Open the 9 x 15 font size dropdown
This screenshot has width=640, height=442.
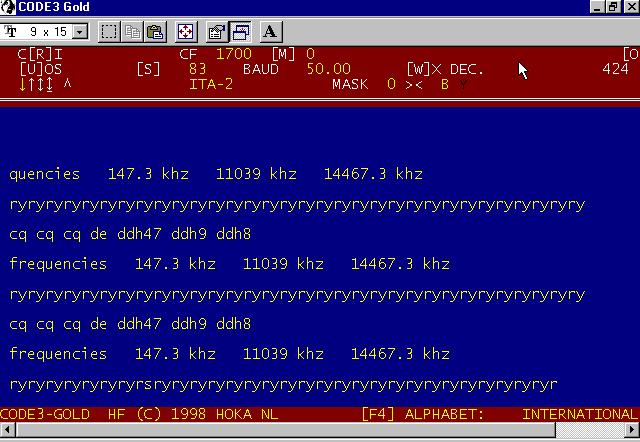pos(80,32)
